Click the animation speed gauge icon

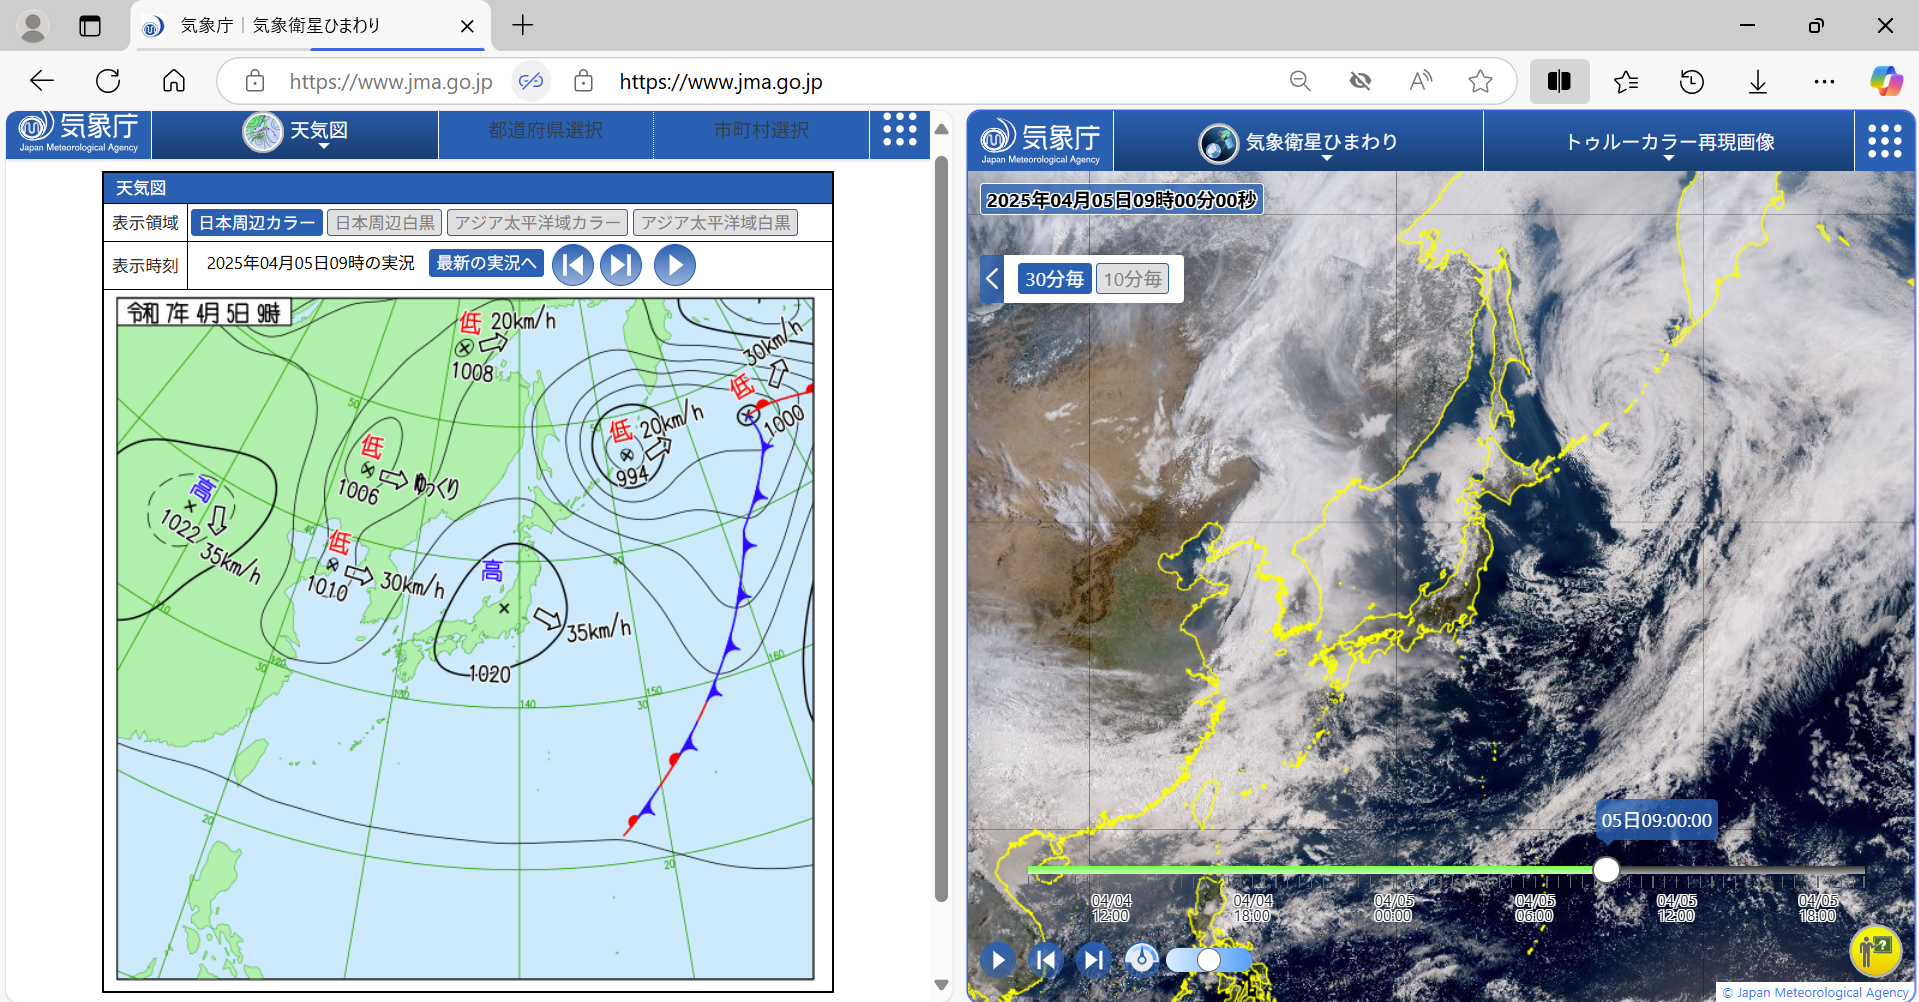click(1141, 959)
